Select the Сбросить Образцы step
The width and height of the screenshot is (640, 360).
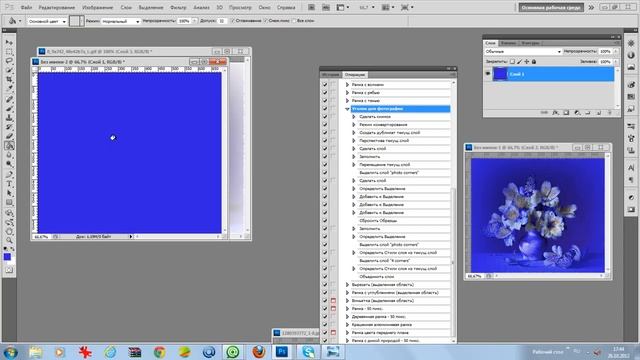[378, 220]
